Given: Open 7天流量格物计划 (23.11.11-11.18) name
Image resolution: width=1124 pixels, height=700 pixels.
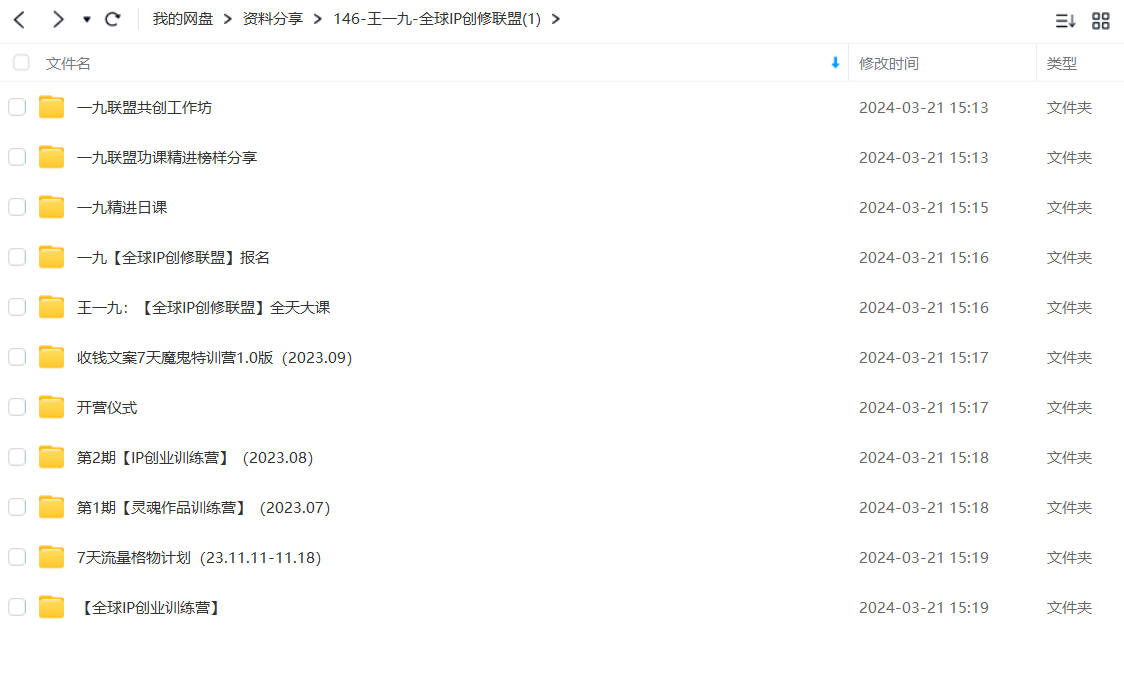Looking at the screenshot, I should tap(199, 558).
